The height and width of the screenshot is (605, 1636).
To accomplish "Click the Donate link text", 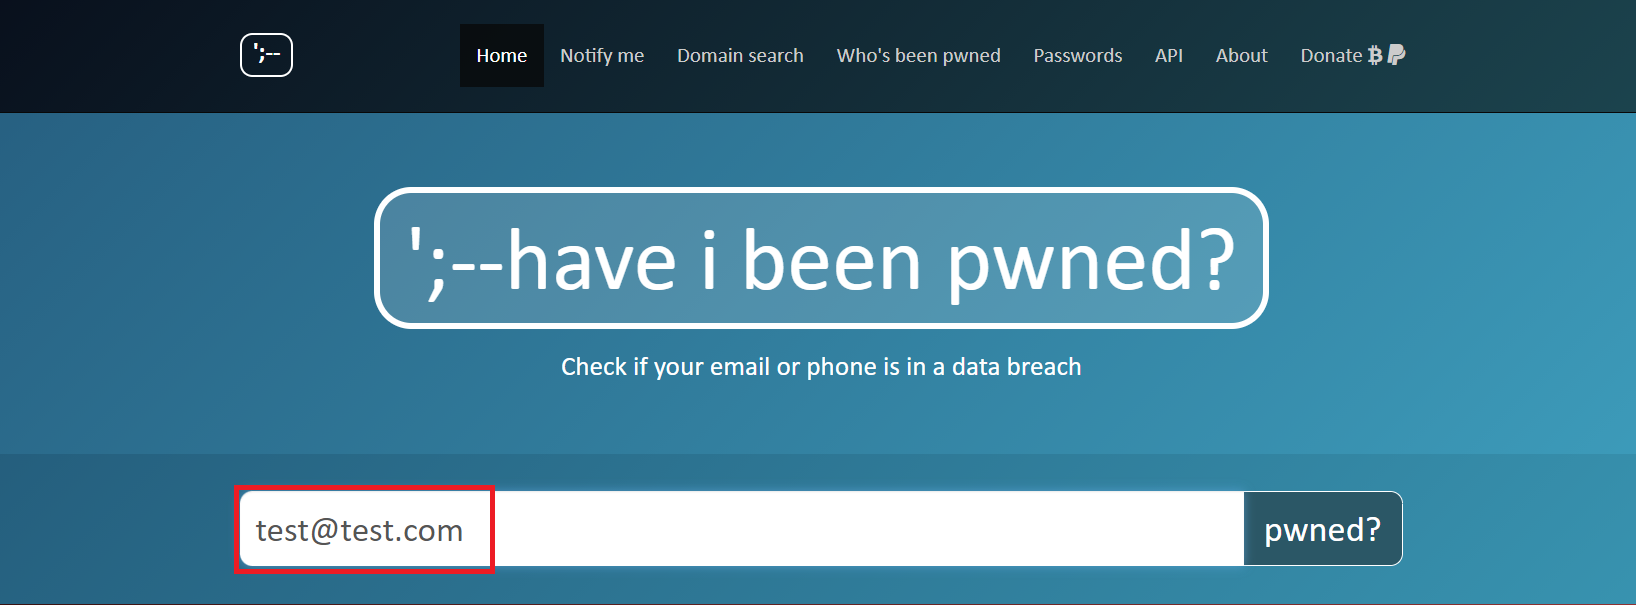I will pyautogui.click(x=1330, y=56).
